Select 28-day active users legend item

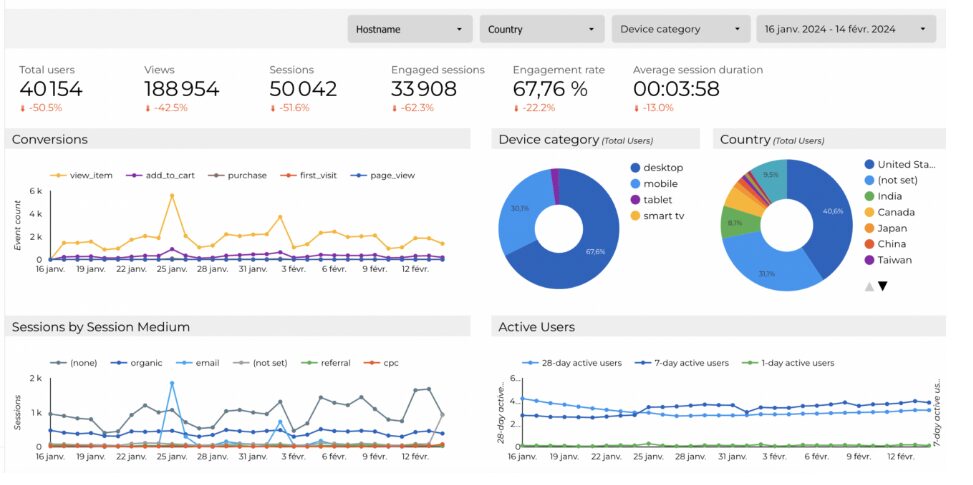pos(571,363)
